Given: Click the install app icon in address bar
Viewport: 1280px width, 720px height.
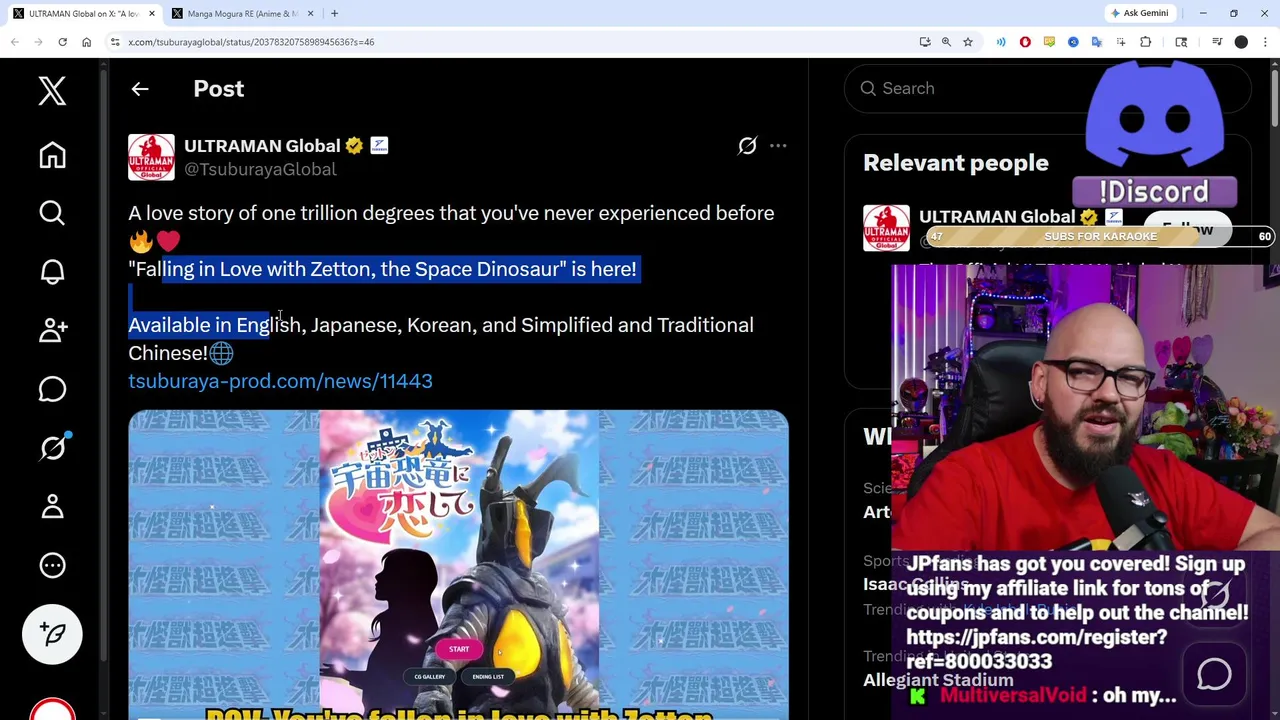Looking at the screenshot, I should click(925, 42).
